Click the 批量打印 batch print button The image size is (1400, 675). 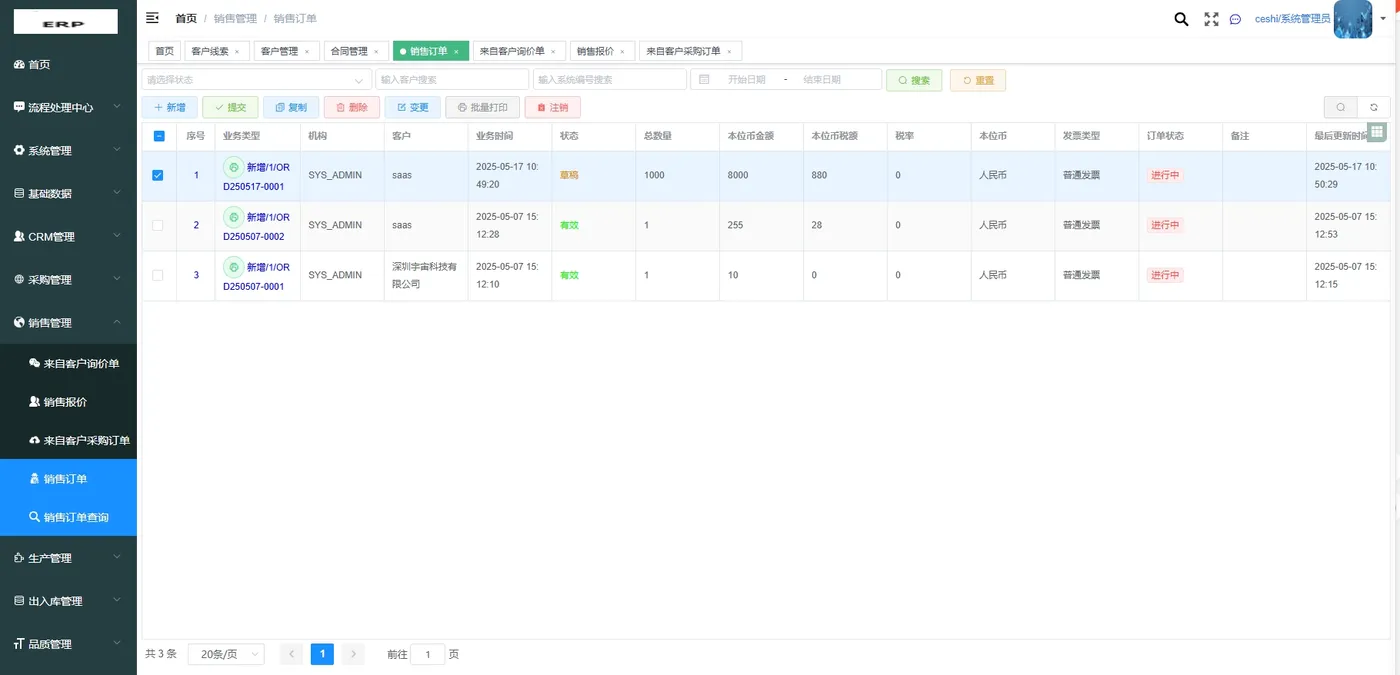click(483, 107)
